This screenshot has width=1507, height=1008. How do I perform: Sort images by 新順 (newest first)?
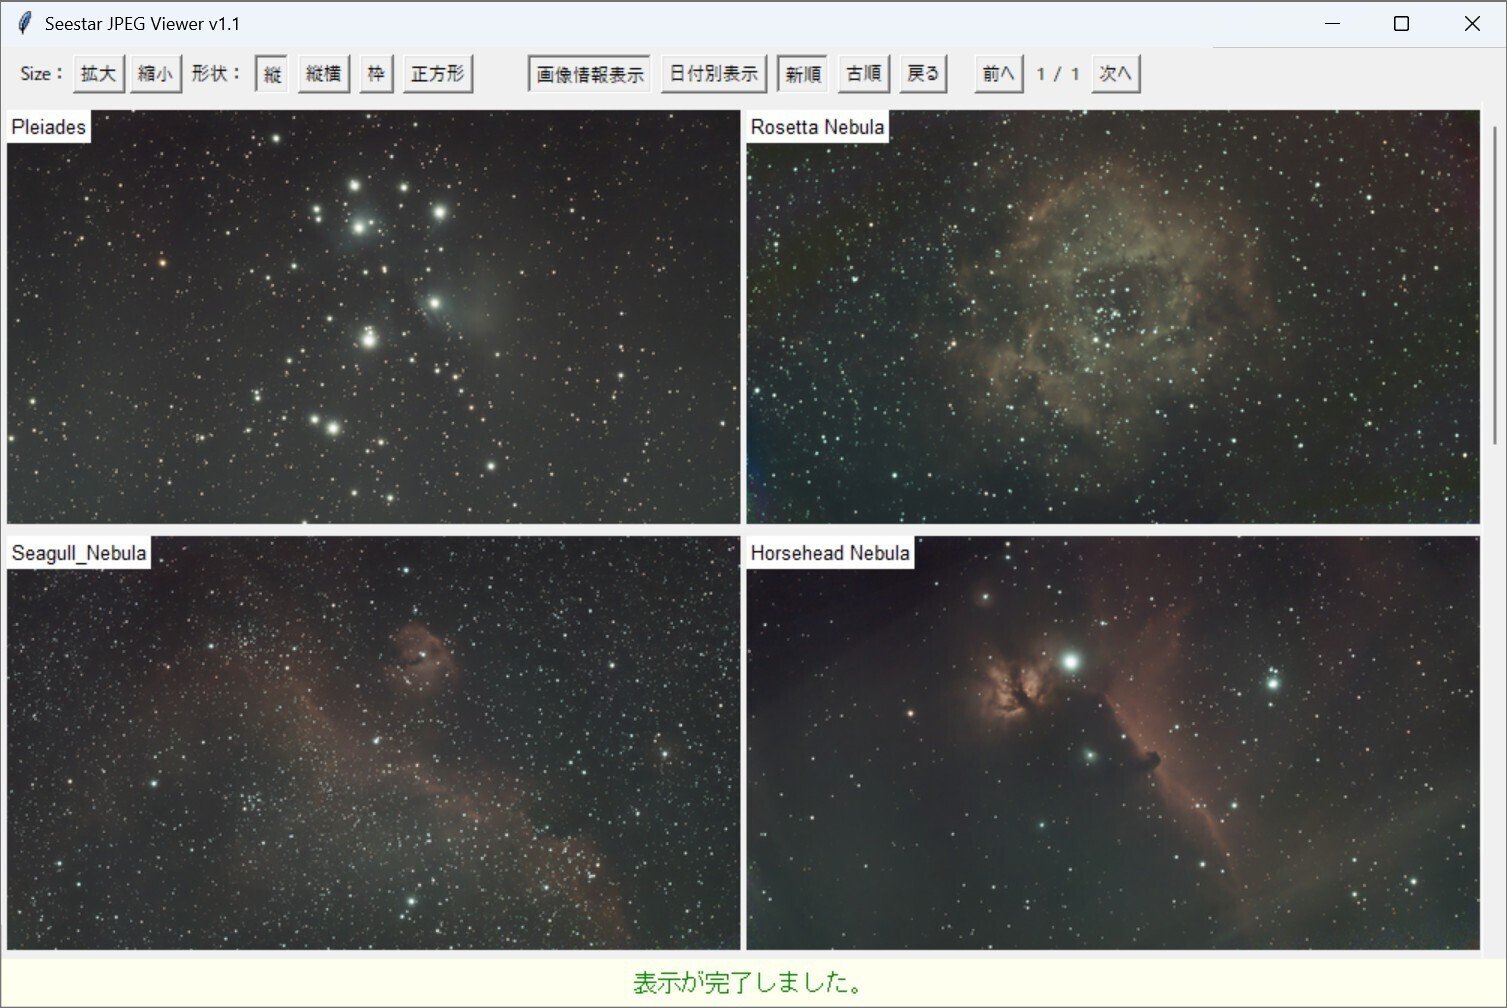tap(802, 72)
